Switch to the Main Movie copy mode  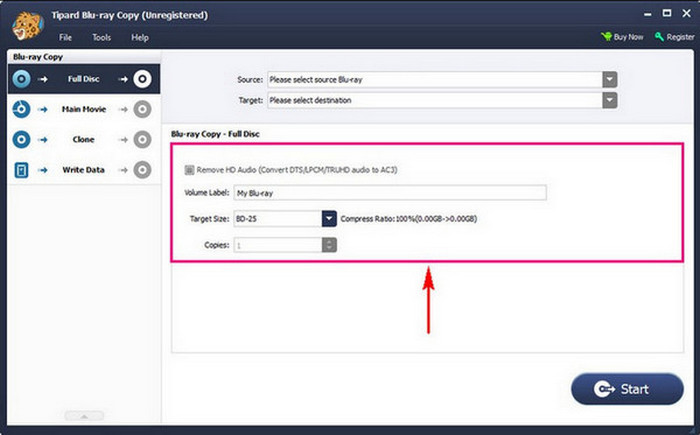click(x=82, y=109)
